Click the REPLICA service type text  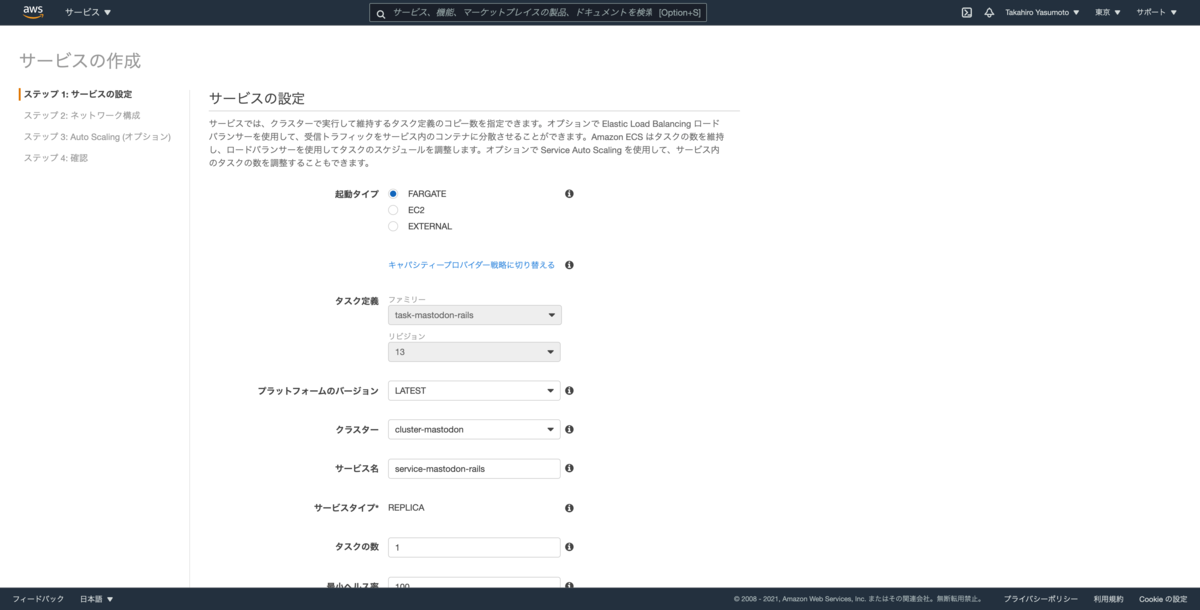tap(406, 508)
